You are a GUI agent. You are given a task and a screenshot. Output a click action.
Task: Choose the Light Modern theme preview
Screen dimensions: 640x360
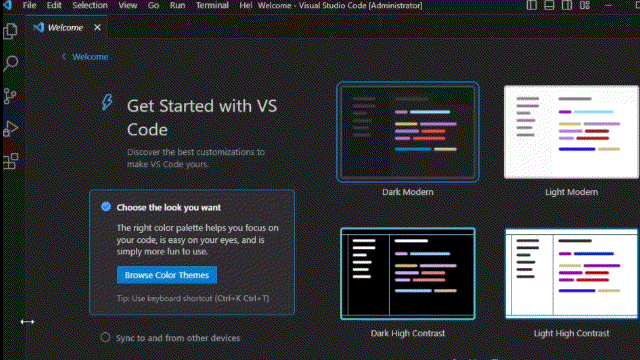571,132
